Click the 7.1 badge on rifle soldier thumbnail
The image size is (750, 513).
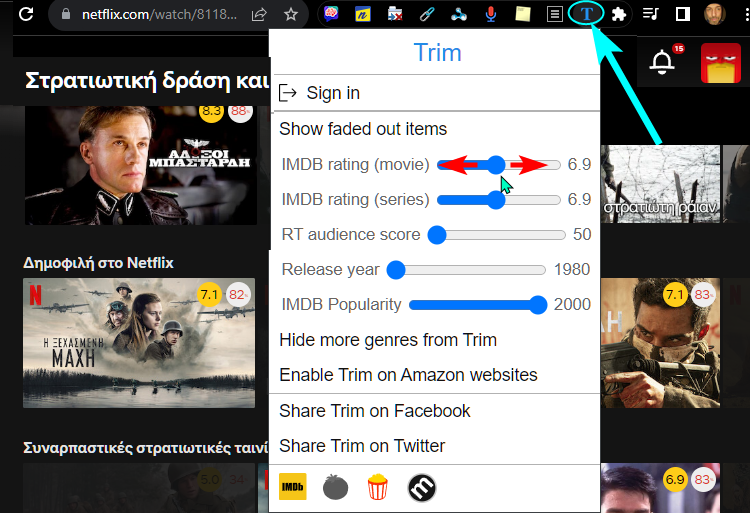675,295
